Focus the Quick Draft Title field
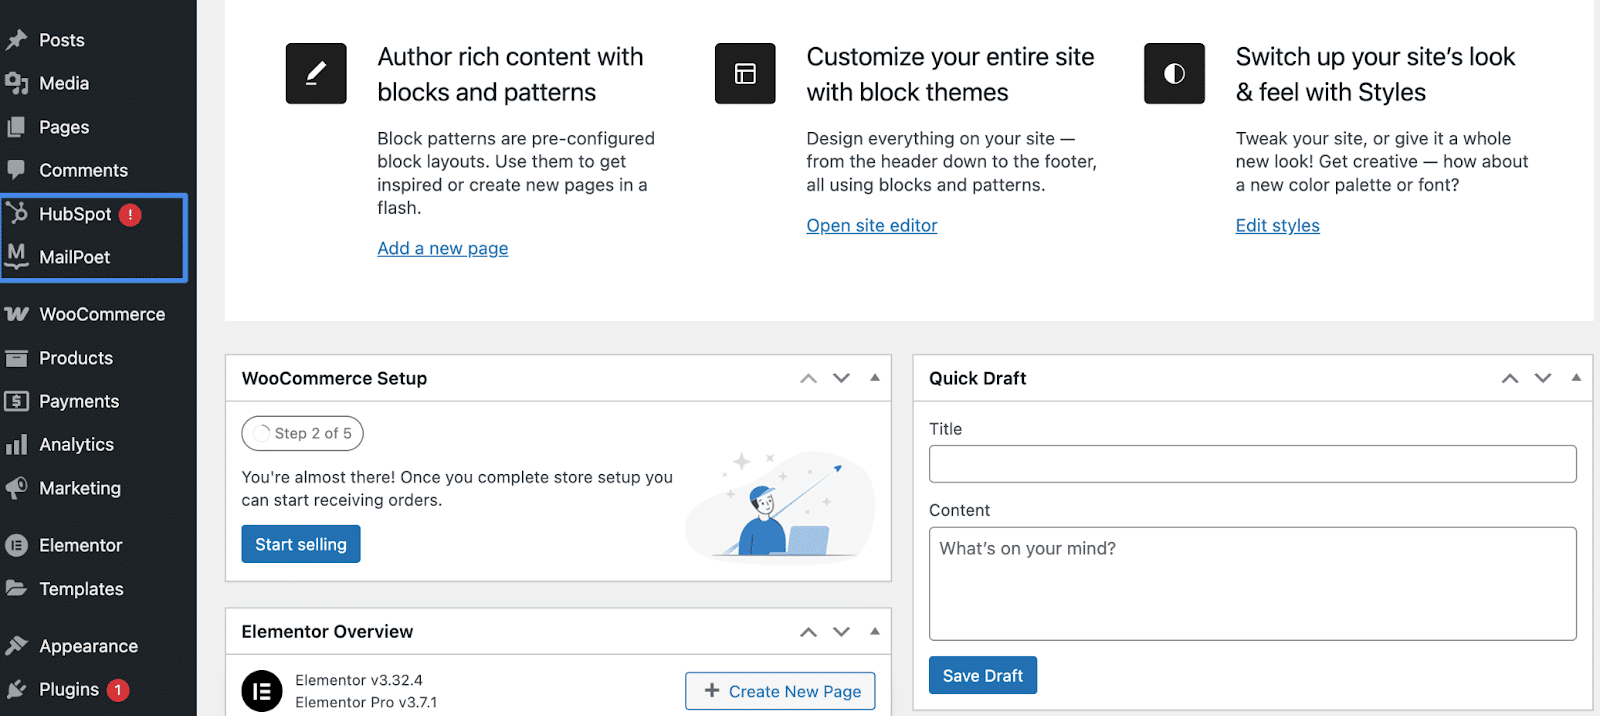This screenshot has width=1600, height=716. pyautogui.click(x=1253, y=464)
